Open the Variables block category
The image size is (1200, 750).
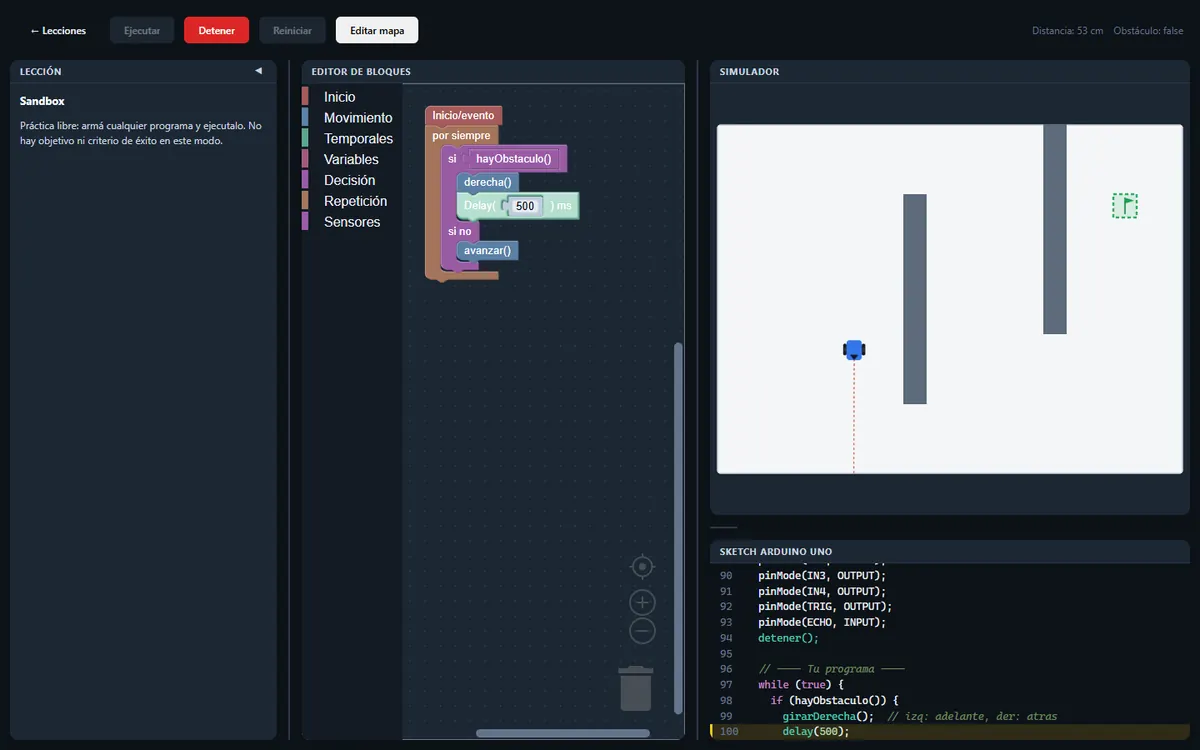351,159
